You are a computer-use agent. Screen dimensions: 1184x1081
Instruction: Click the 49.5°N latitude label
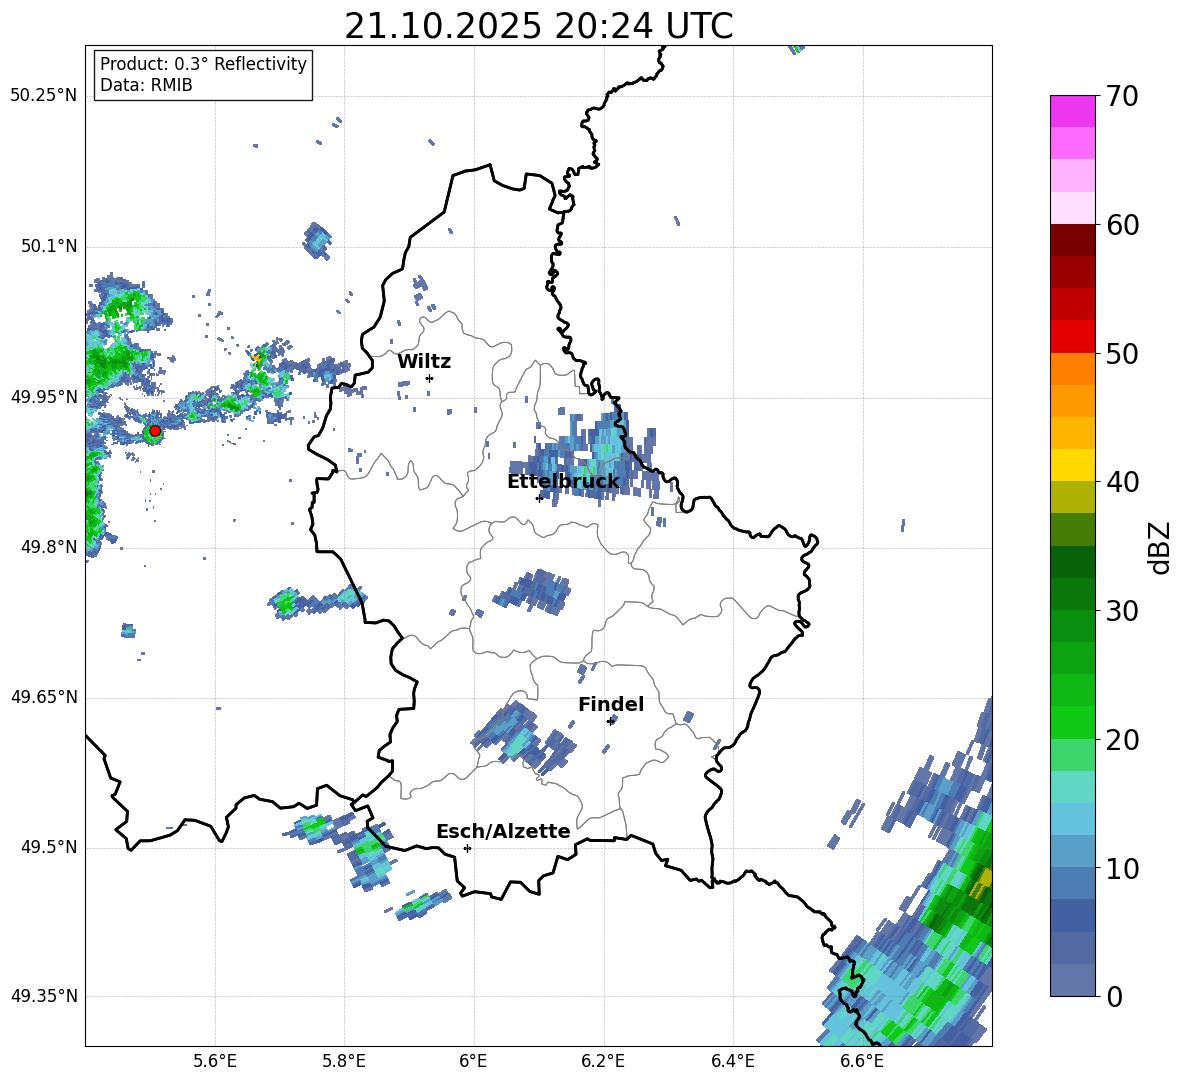click(48, 847)
